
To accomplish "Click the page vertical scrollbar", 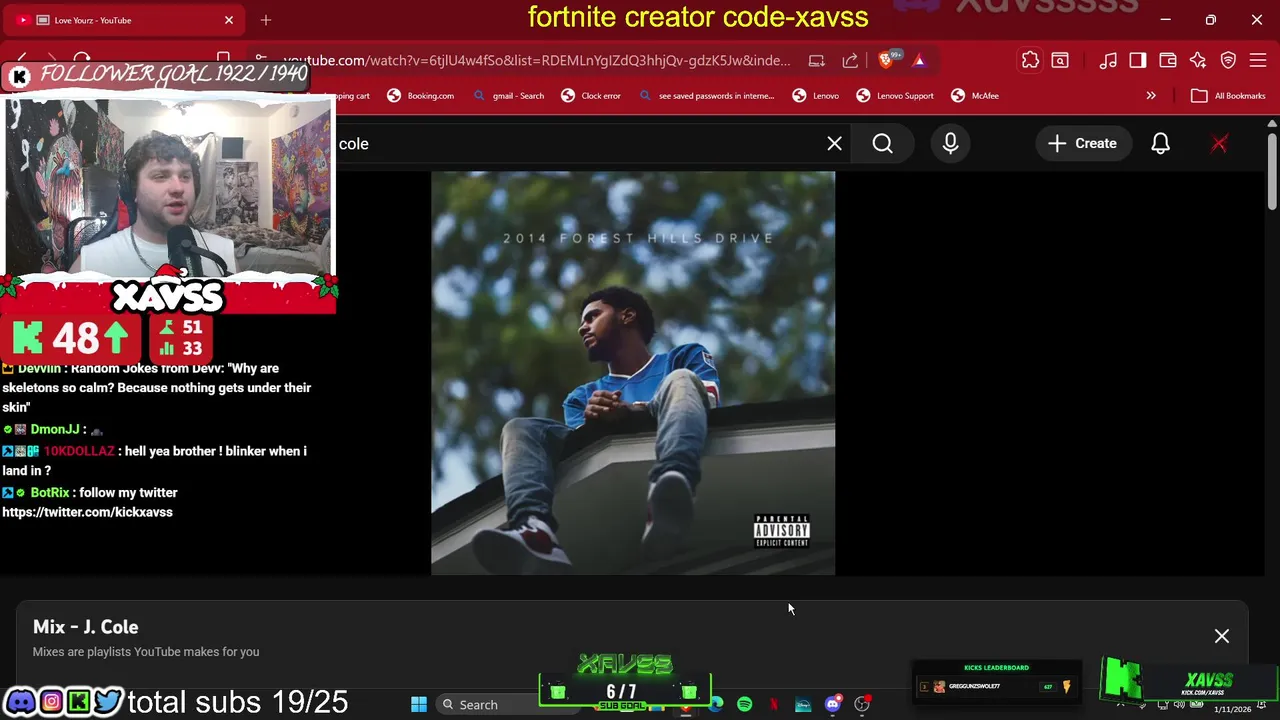I will click(1272, 170).
